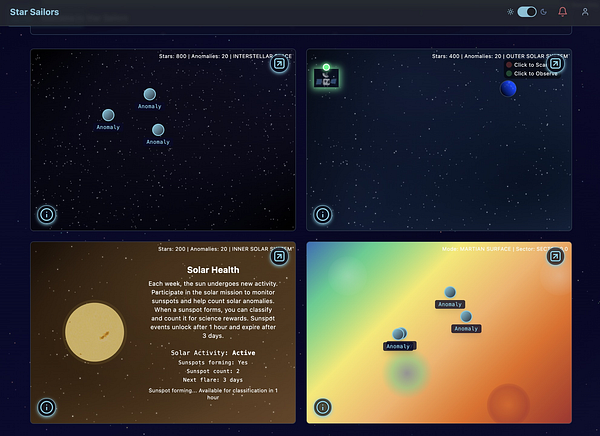
Task: Click the moon icon beside theme switch
Action: (543, 12)
